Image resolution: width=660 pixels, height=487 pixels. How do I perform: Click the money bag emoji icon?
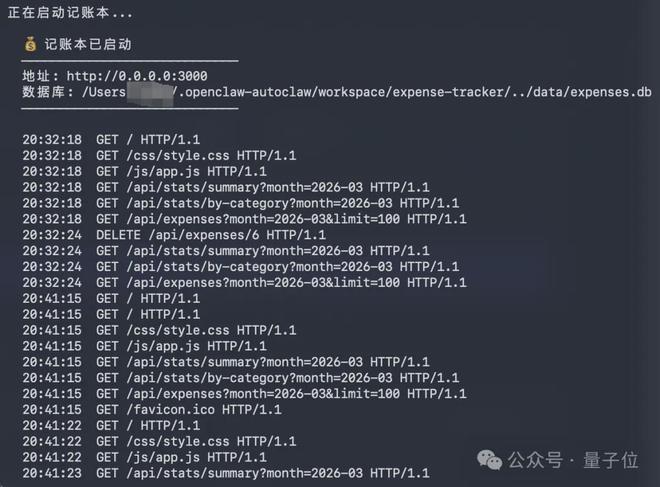point(30,44)
